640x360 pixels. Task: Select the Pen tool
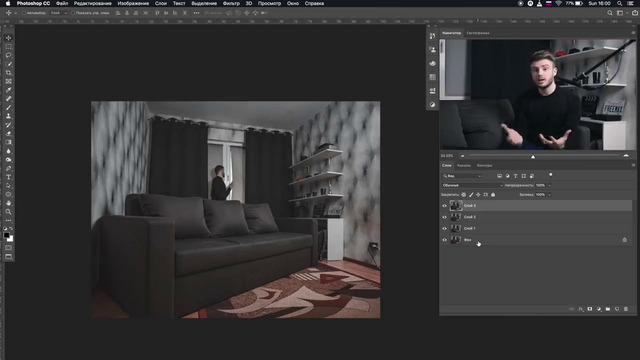[8, 168]
